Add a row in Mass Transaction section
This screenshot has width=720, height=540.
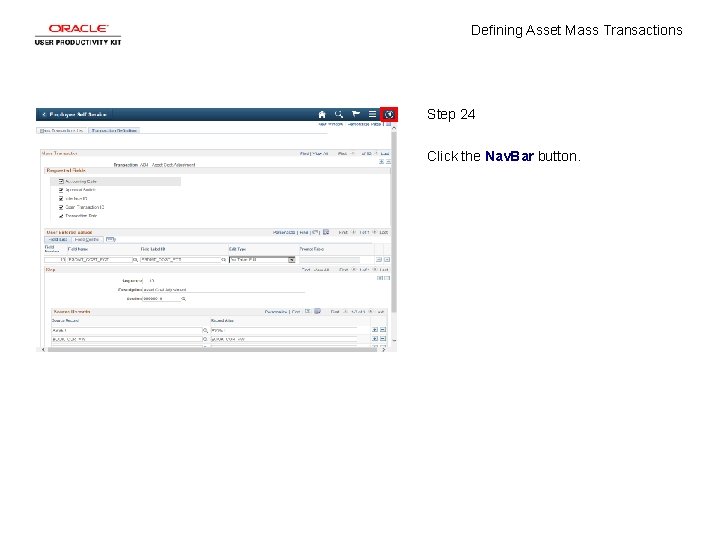point(381,162)
